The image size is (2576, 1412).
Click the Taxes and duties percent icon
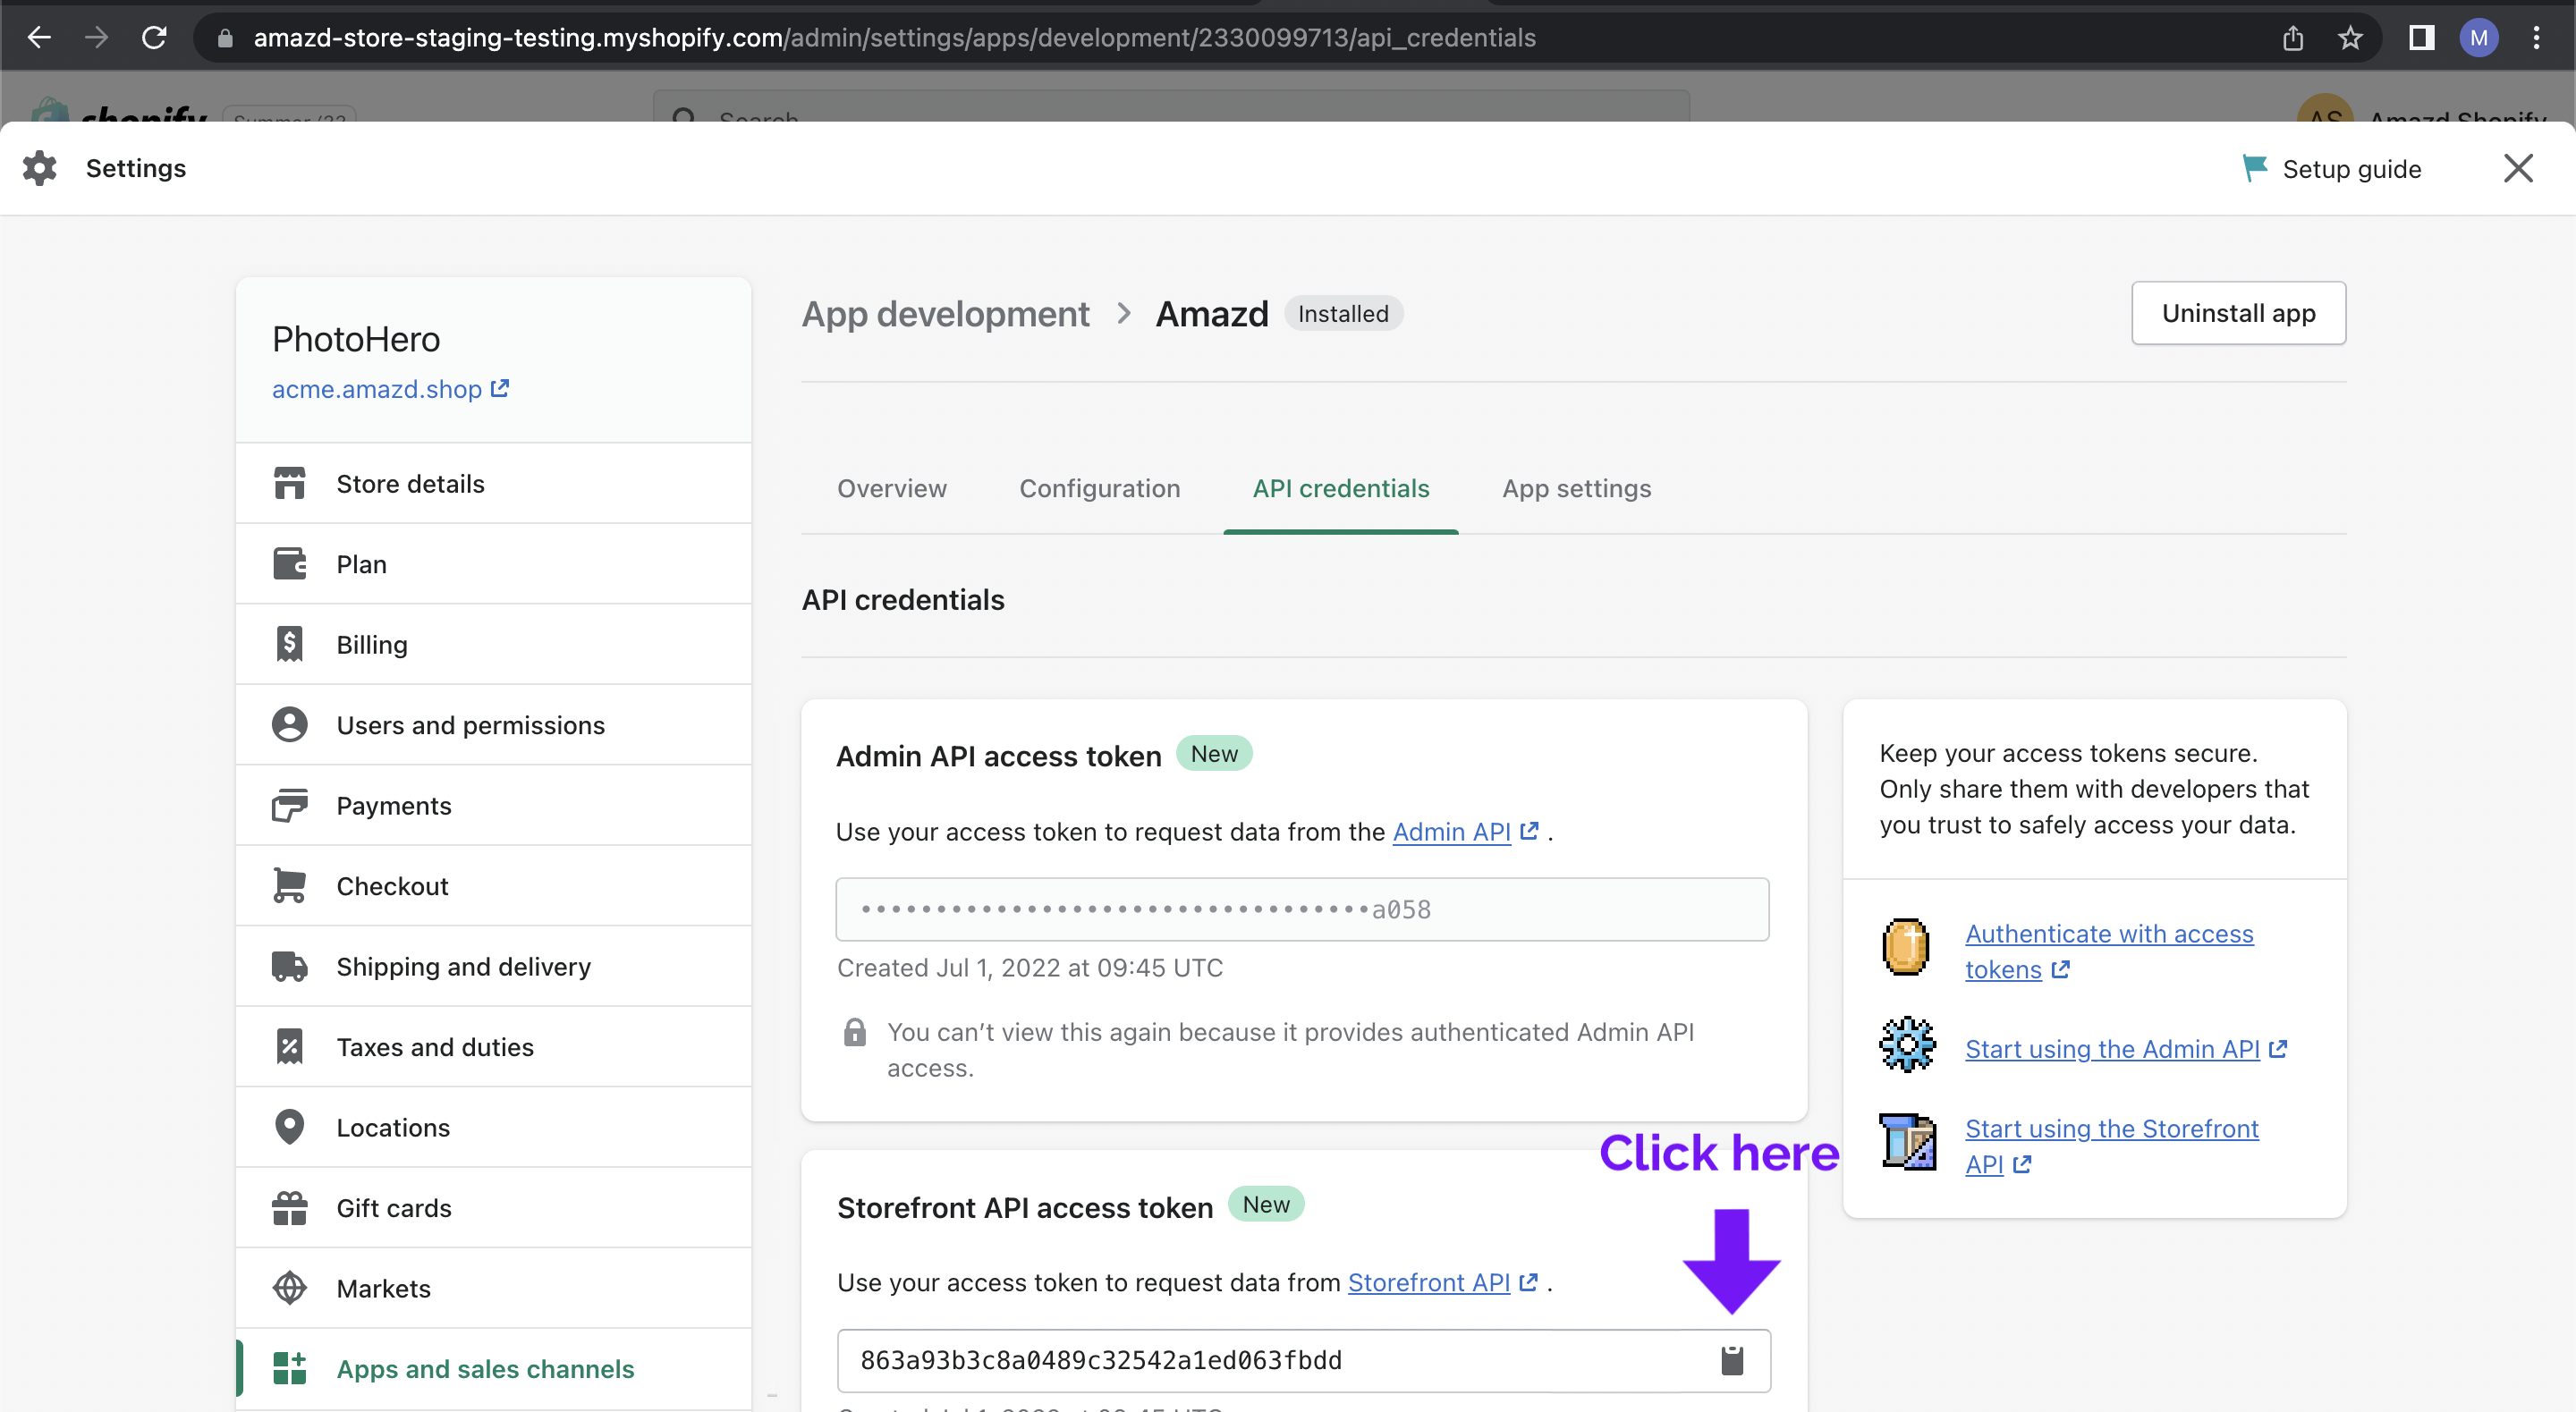289,1046
